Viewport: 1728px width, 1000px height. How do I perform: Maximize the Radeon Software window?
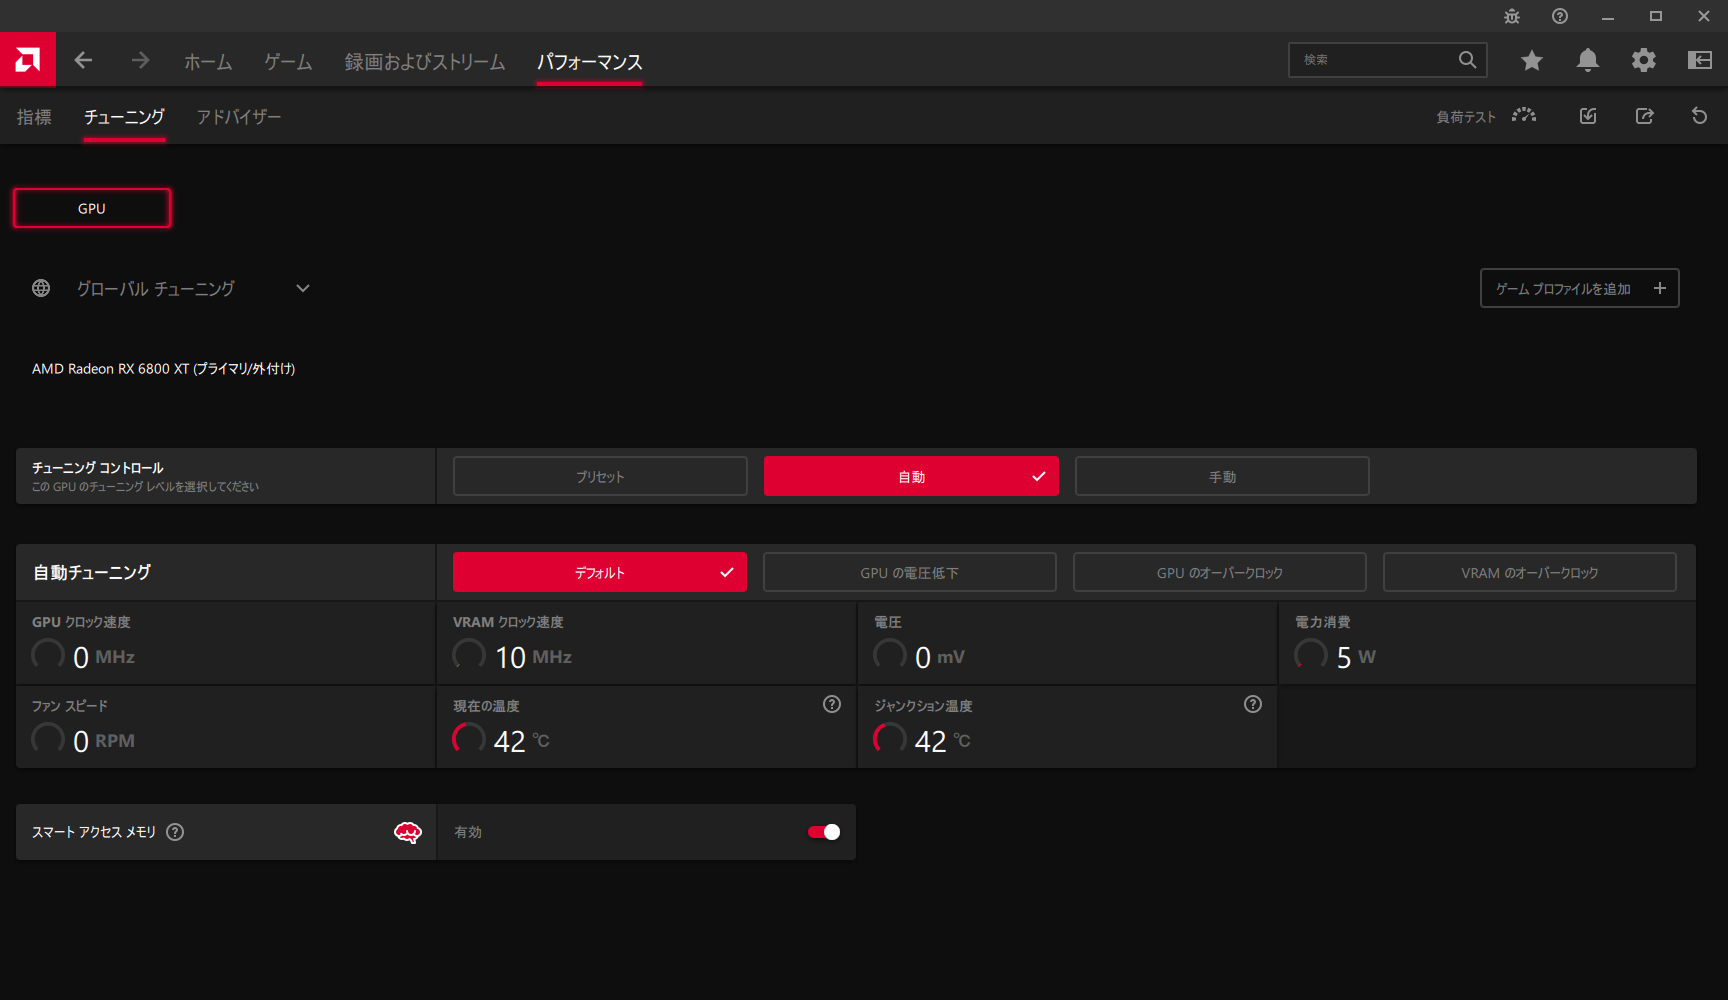pyautogui.click(x=1656, y=16)
